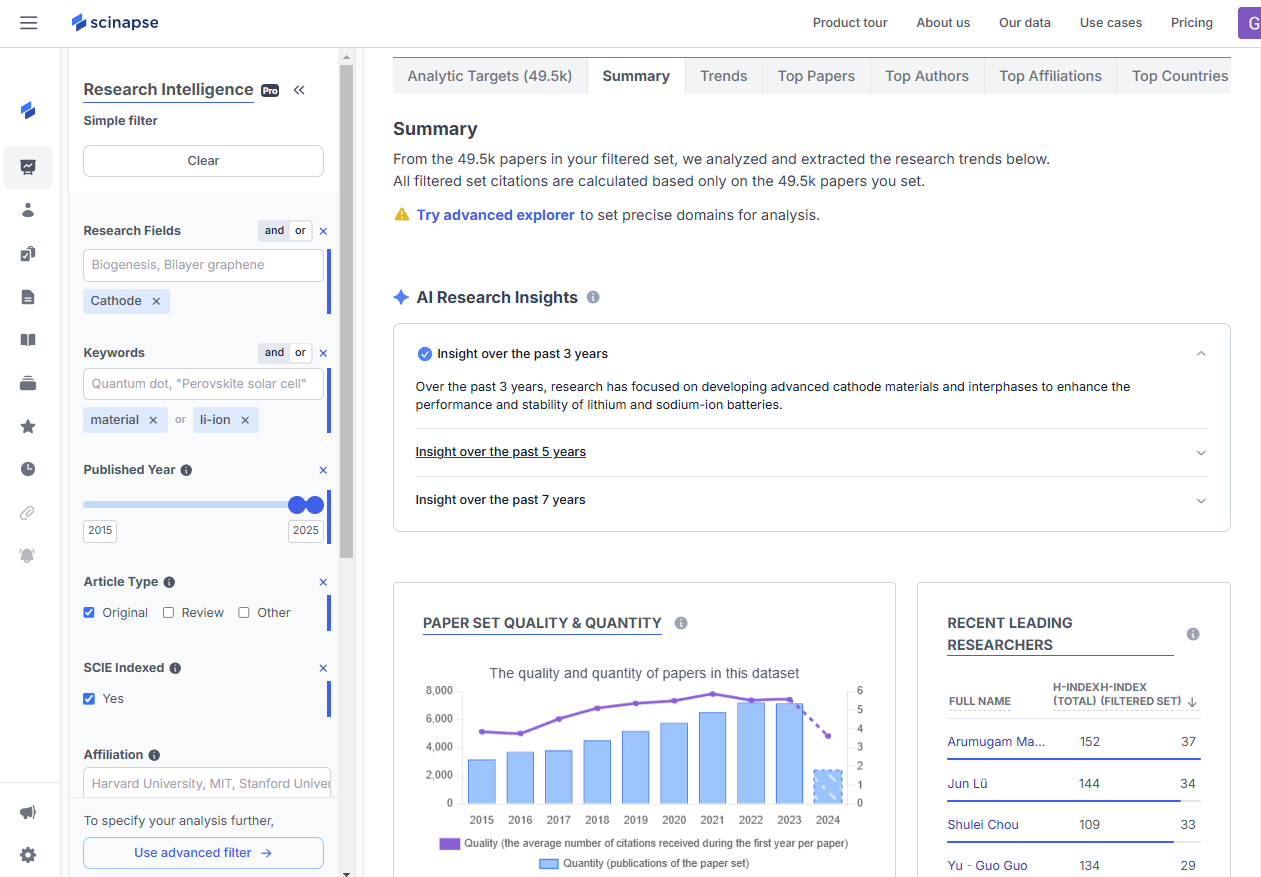Open the hamburger menu at top left

(28, 22)
